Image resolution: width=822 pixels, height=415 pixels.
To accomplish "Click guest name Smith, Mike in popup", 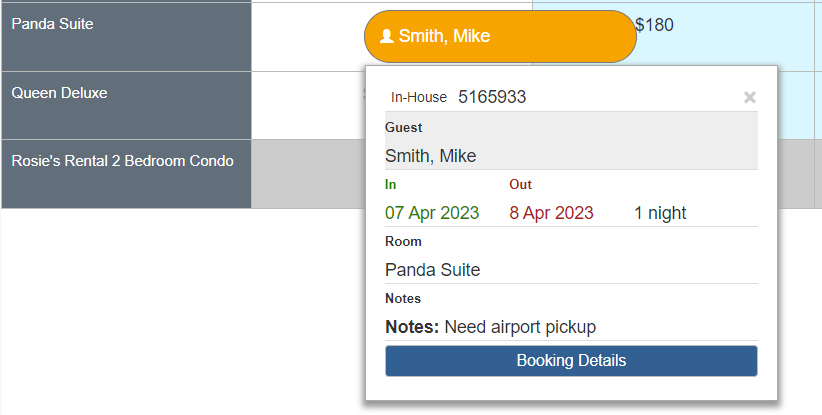I will pyautogui.click(x=431, y=156).
